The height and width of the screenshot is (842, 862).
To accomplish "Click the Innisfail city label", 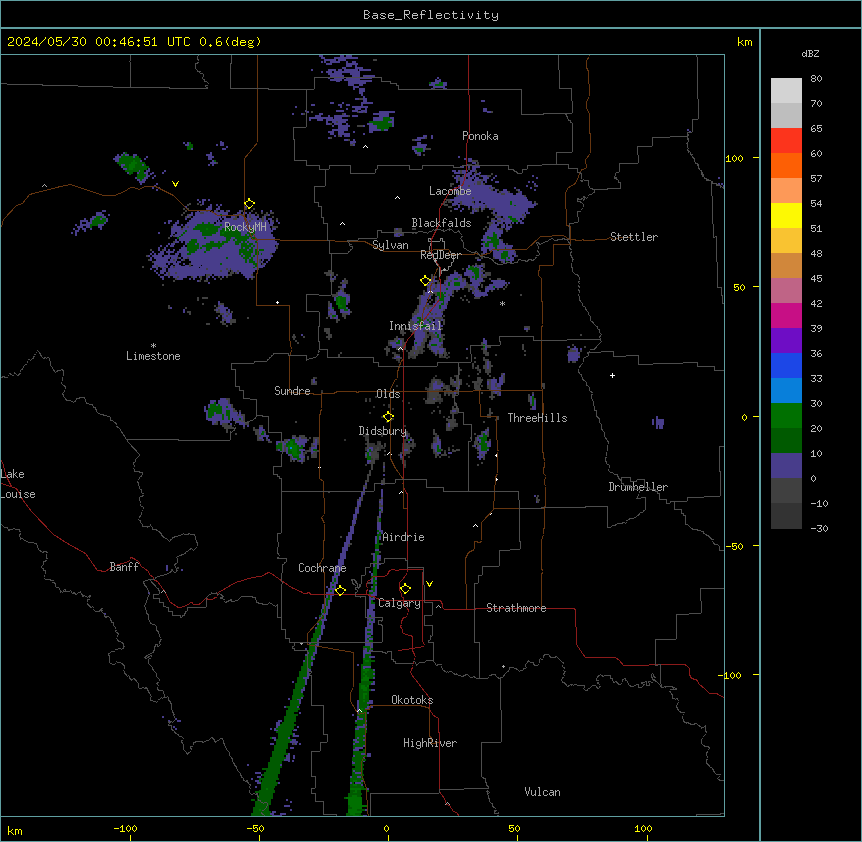I will click(416, 326).
